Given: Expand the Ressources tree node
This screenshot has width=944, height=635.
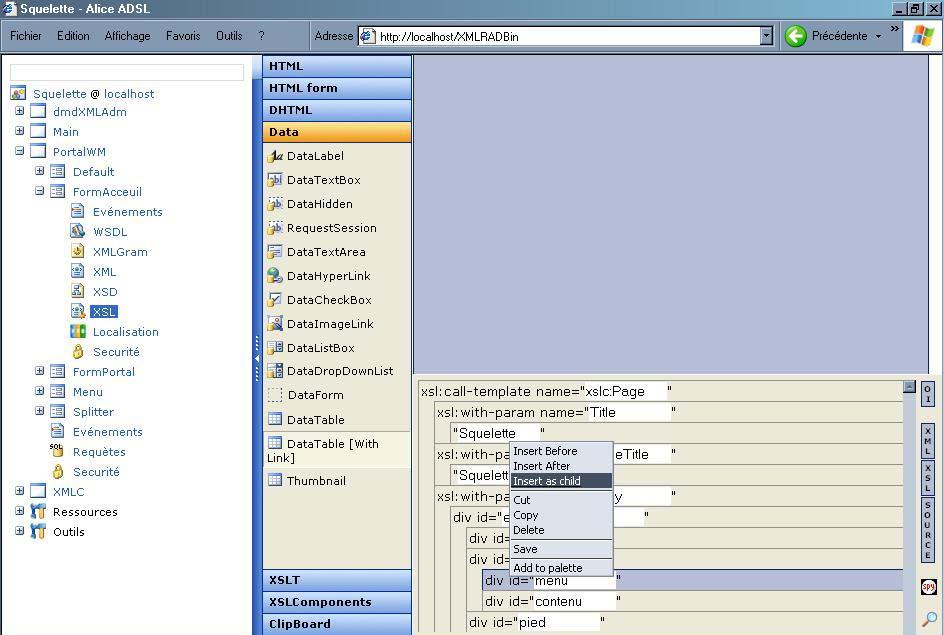Looking at the screenshot, I should 19,511.
